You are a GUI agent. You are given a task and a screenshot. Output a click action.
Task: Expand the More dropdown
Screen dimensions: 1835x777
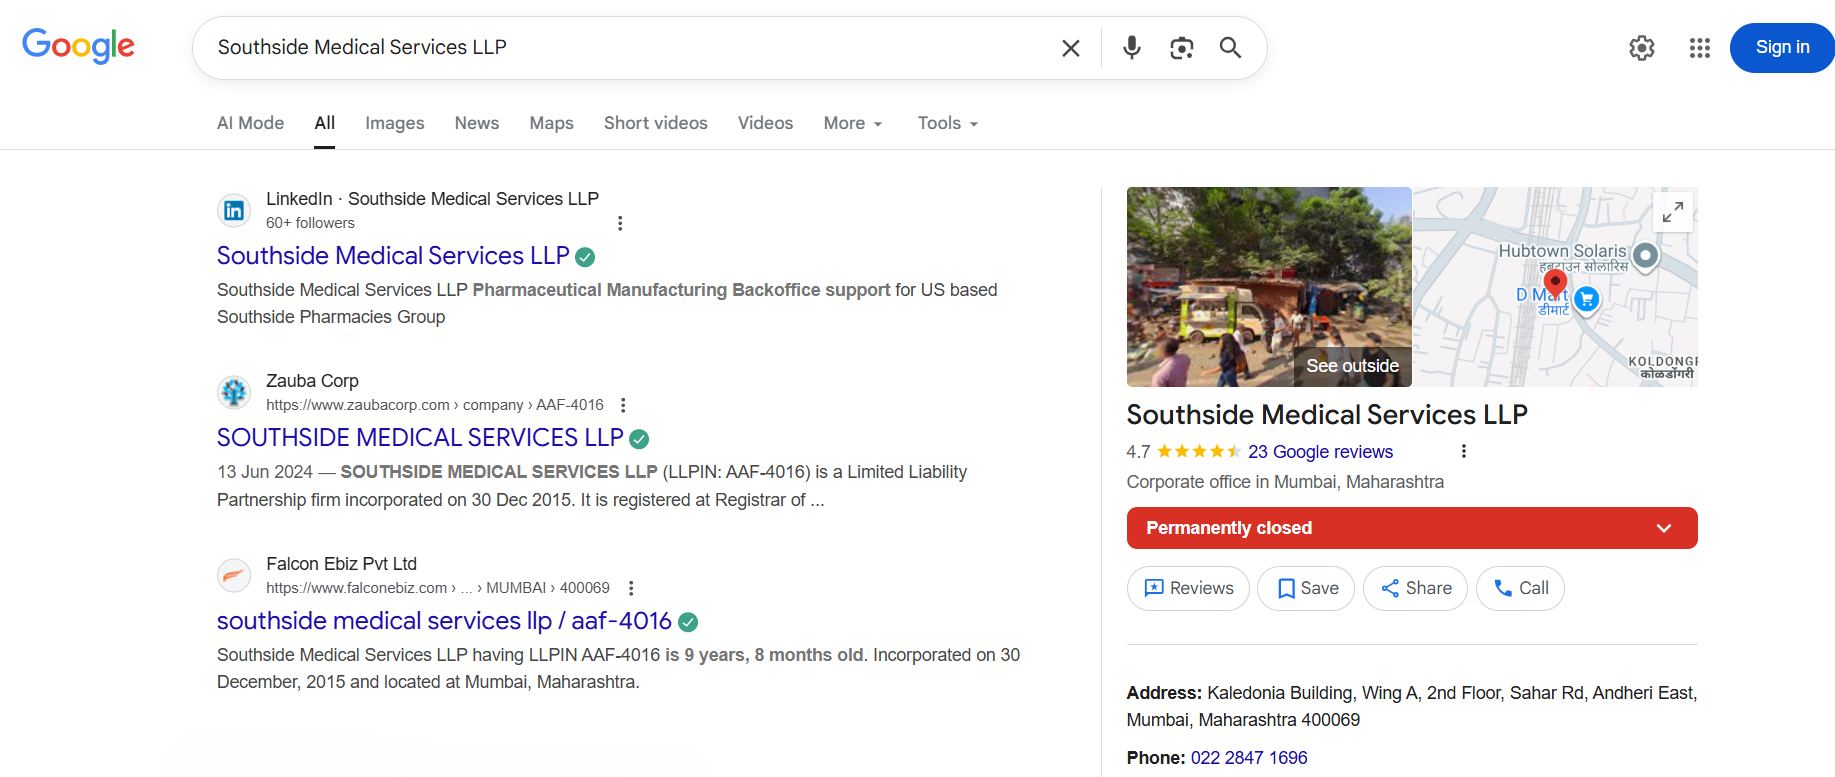853,123
